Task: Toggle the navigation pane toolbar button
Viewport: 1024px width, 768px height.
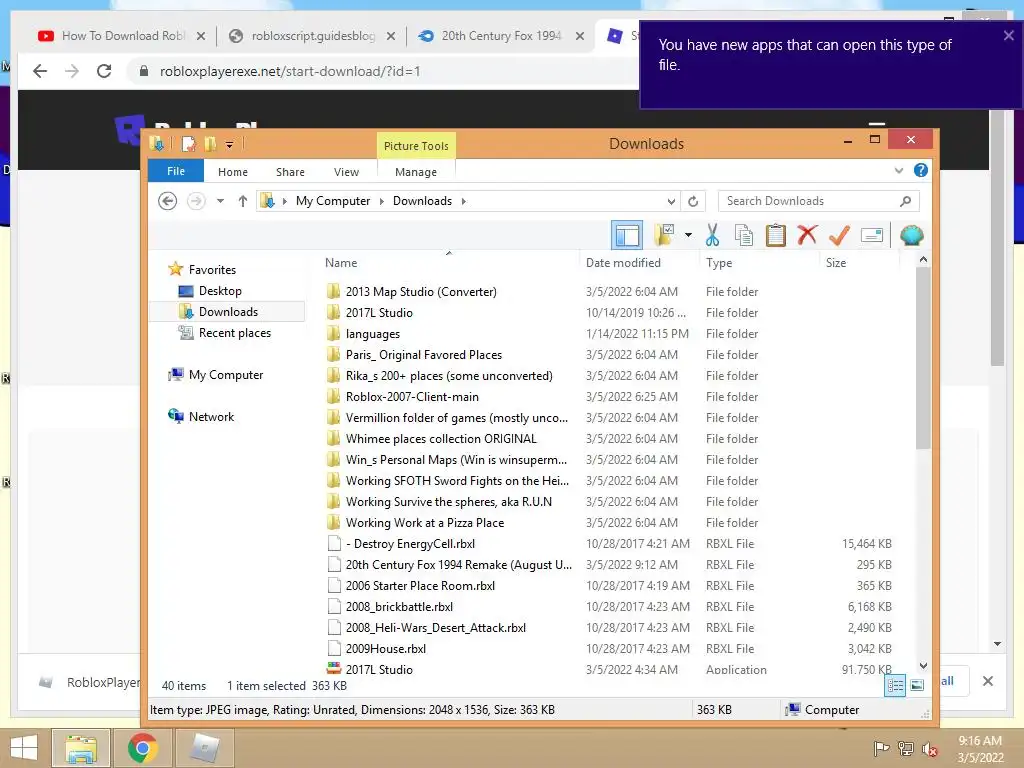Action: [627, 235]
